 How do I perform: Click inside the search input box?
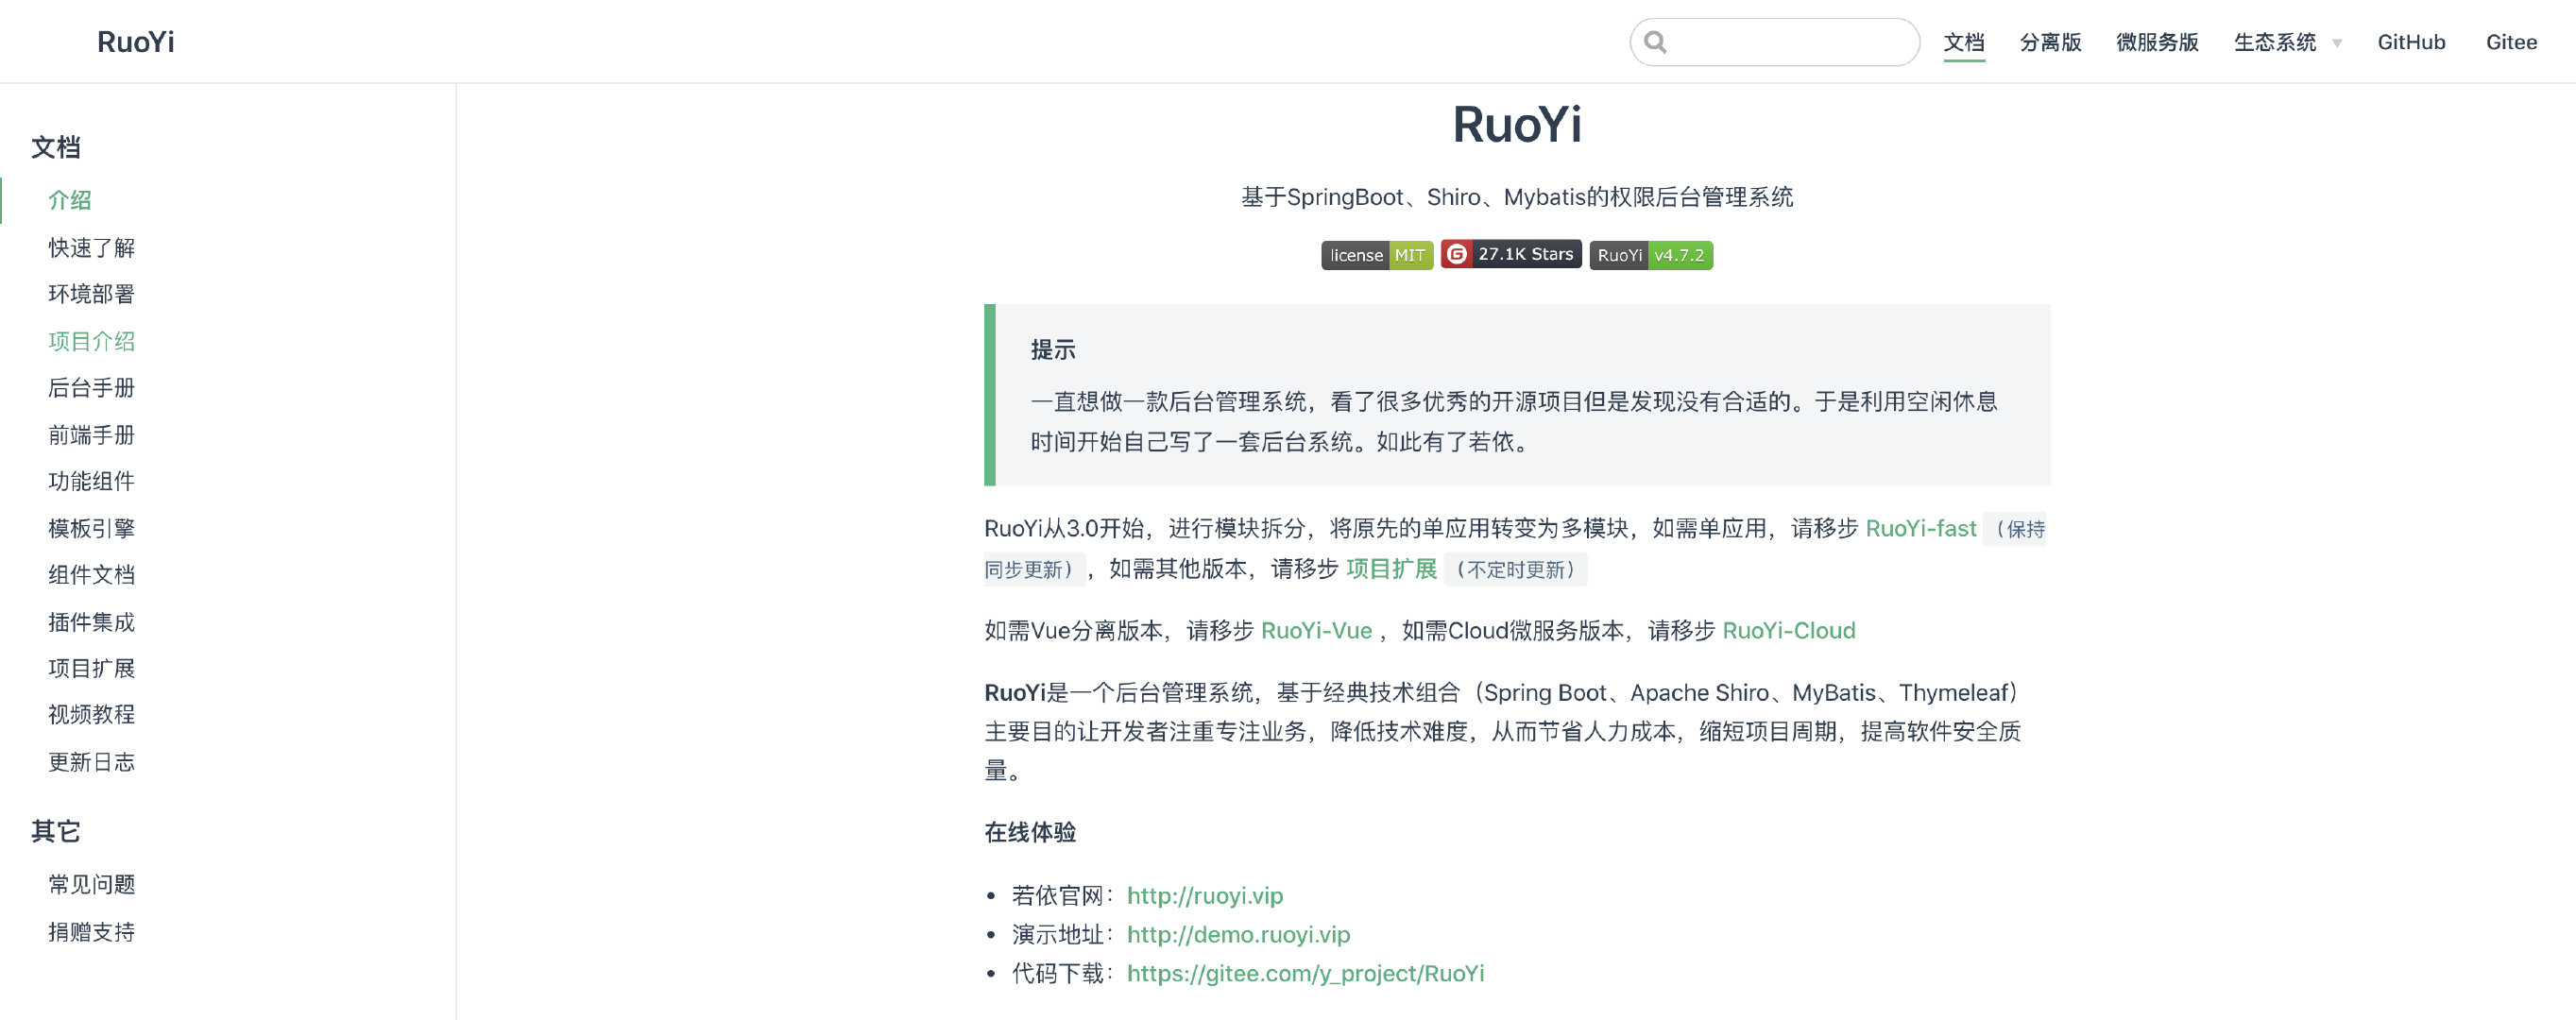coord(1790,42)
